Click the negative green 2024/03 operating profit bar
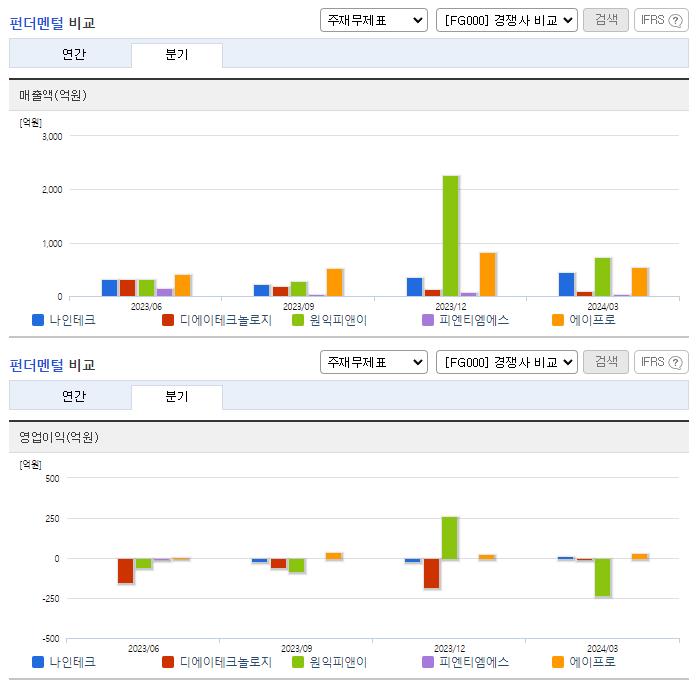 click(602, 577)
